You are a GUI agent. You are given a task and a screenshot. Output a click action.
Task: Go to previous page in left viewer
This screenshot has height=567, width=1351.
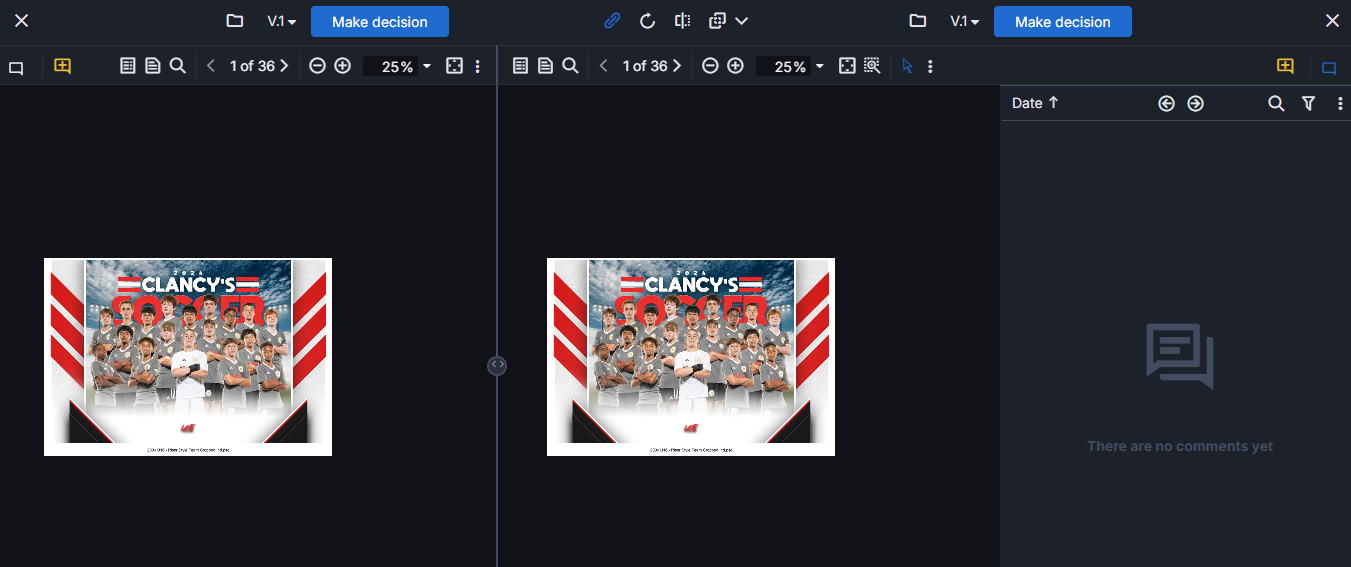coord(211,66)
